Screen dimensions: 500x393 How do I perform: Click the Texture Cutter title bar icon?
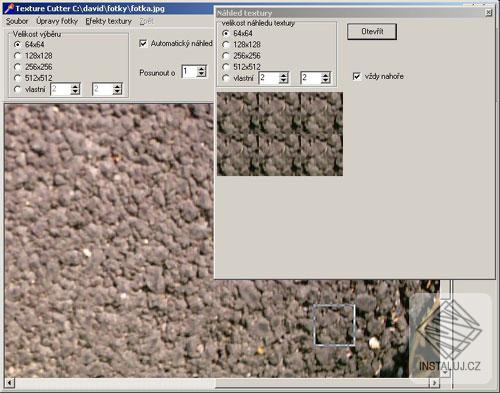9,8
